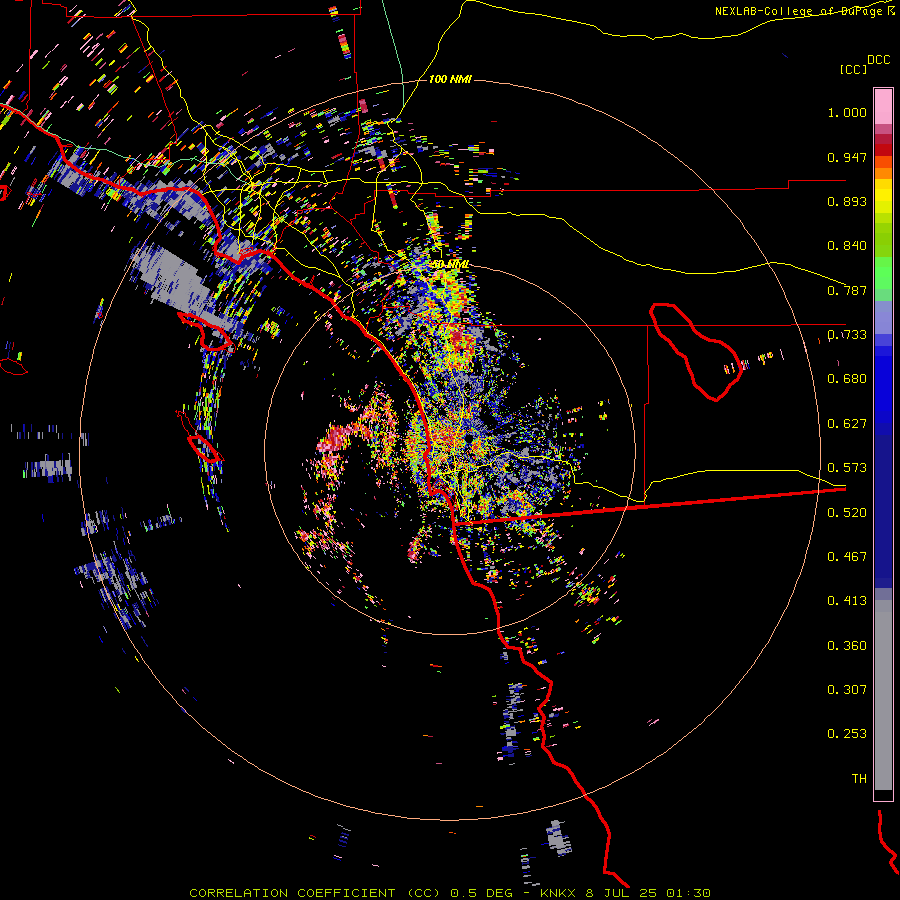Click the KNKX station identifier
The height and width of the screenshot is (900, 900).
[558, 893]
